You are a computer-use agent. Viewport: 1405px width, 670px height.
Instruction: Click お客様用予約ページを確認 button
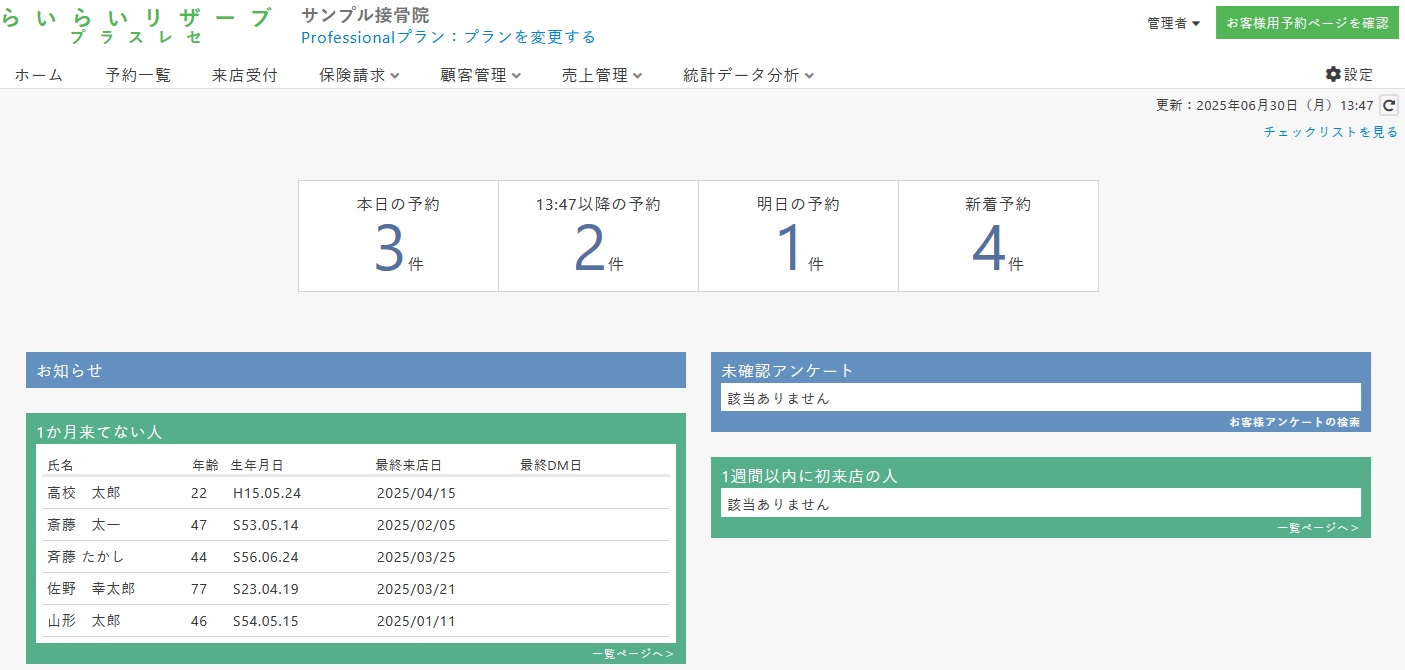coord(1307,23)
